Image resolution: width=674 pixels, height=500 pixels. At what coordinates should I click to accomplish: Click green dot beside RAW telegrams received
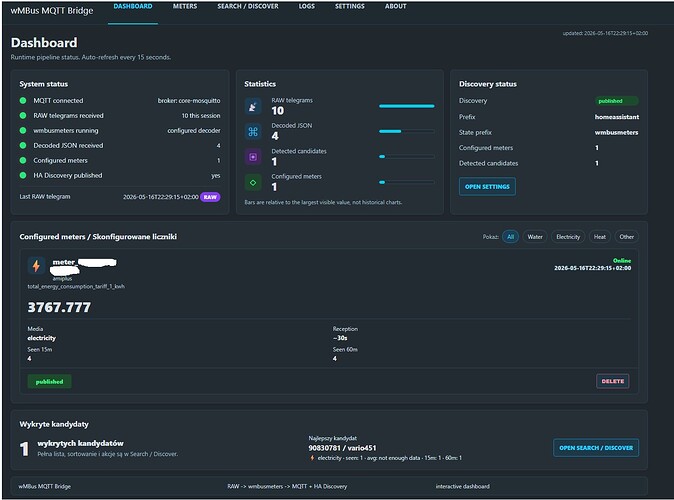[23, 116]
